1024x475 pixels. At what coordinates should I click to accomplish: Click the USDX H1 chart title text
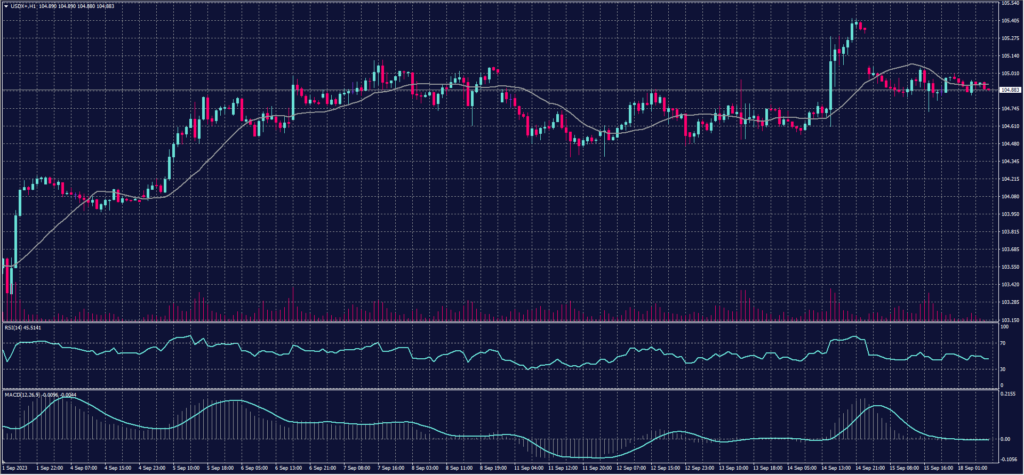[x=26, y=7]
